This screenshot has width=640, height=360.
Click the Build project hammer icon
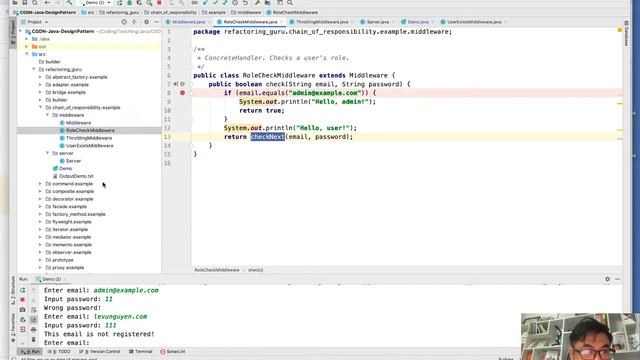[x=69, y=2]
